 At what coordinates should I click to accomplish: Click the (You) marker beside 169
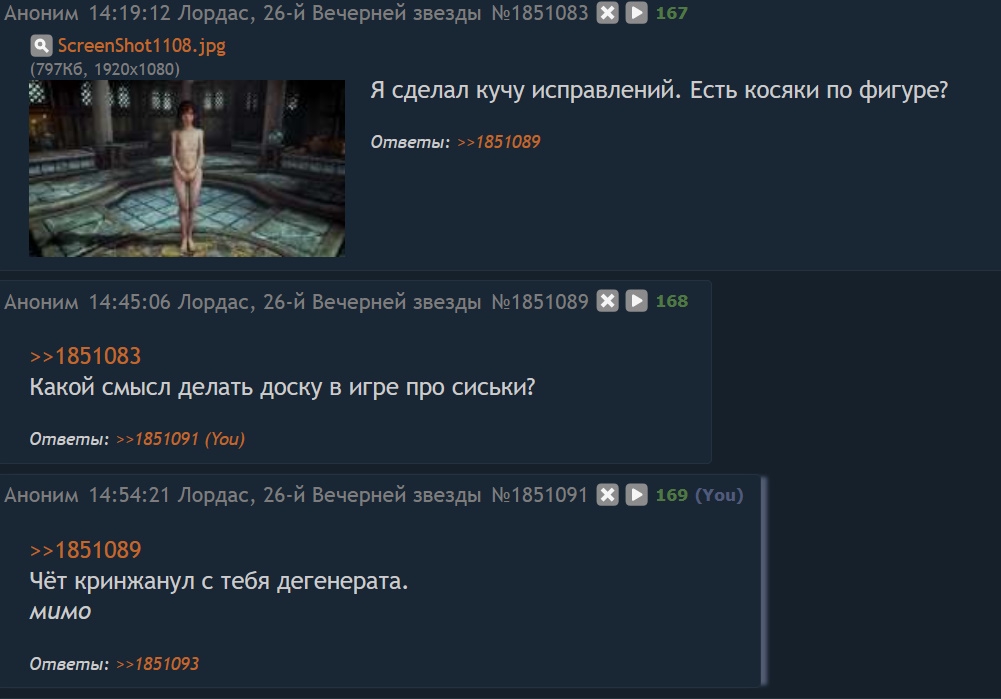click(x=719, y=495)
